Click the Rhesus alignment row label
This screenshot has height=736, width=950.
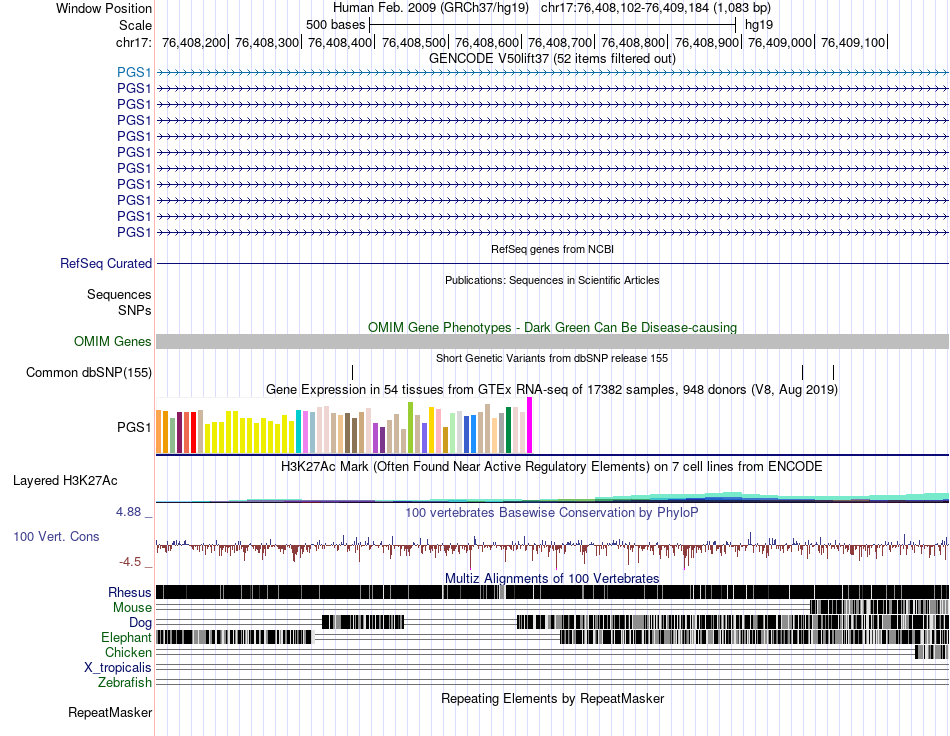(130, 592)
